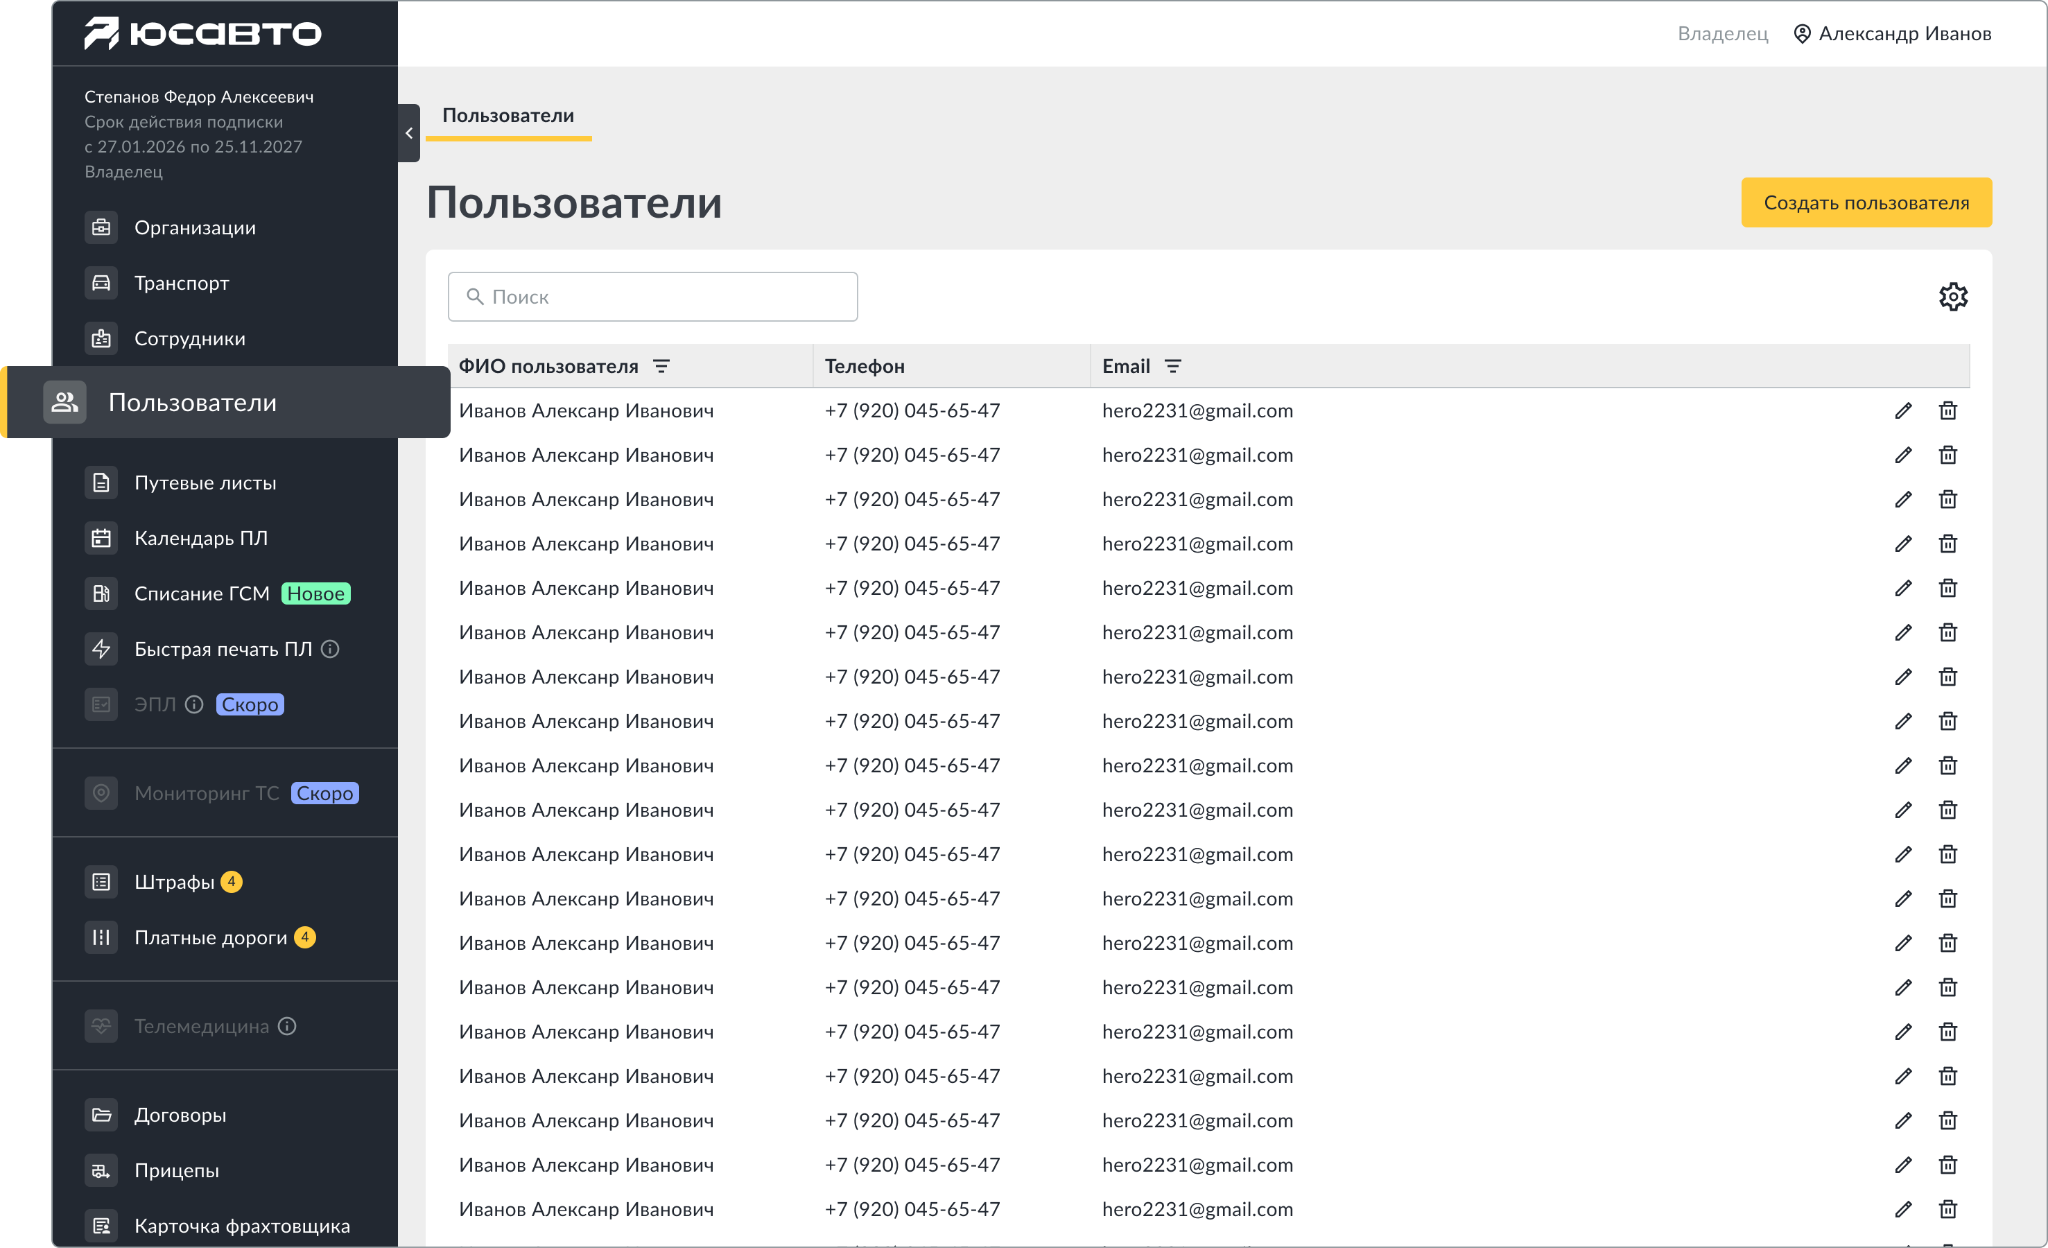Click the Скоро badge next to ЭПЛ
The height and width of the screenshot is (1248, 2048).
click(250, 705)
